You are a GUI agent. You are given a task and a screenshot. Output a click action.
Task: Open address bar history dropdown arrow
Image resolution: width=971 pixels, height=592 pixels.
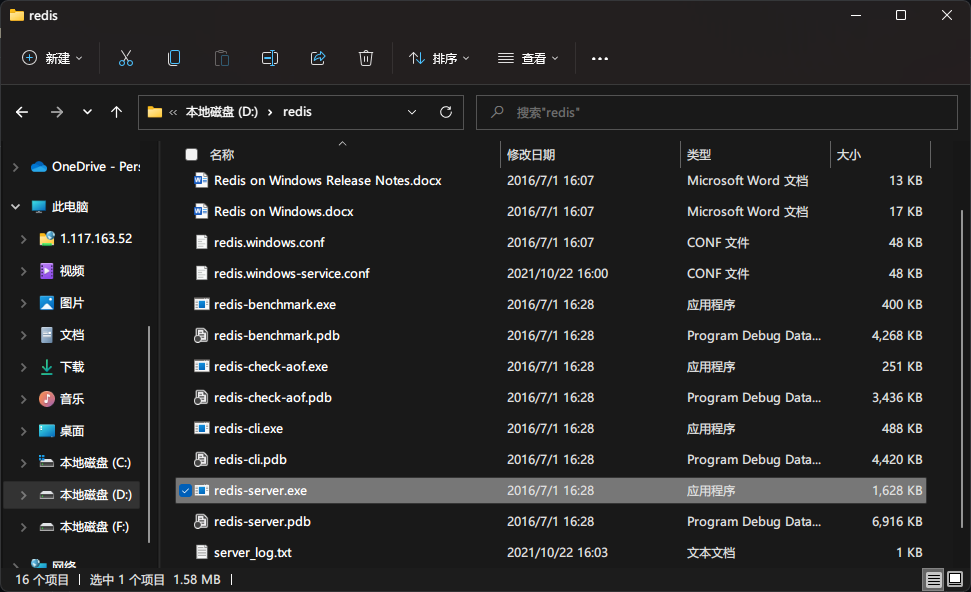tap(412, 112)
